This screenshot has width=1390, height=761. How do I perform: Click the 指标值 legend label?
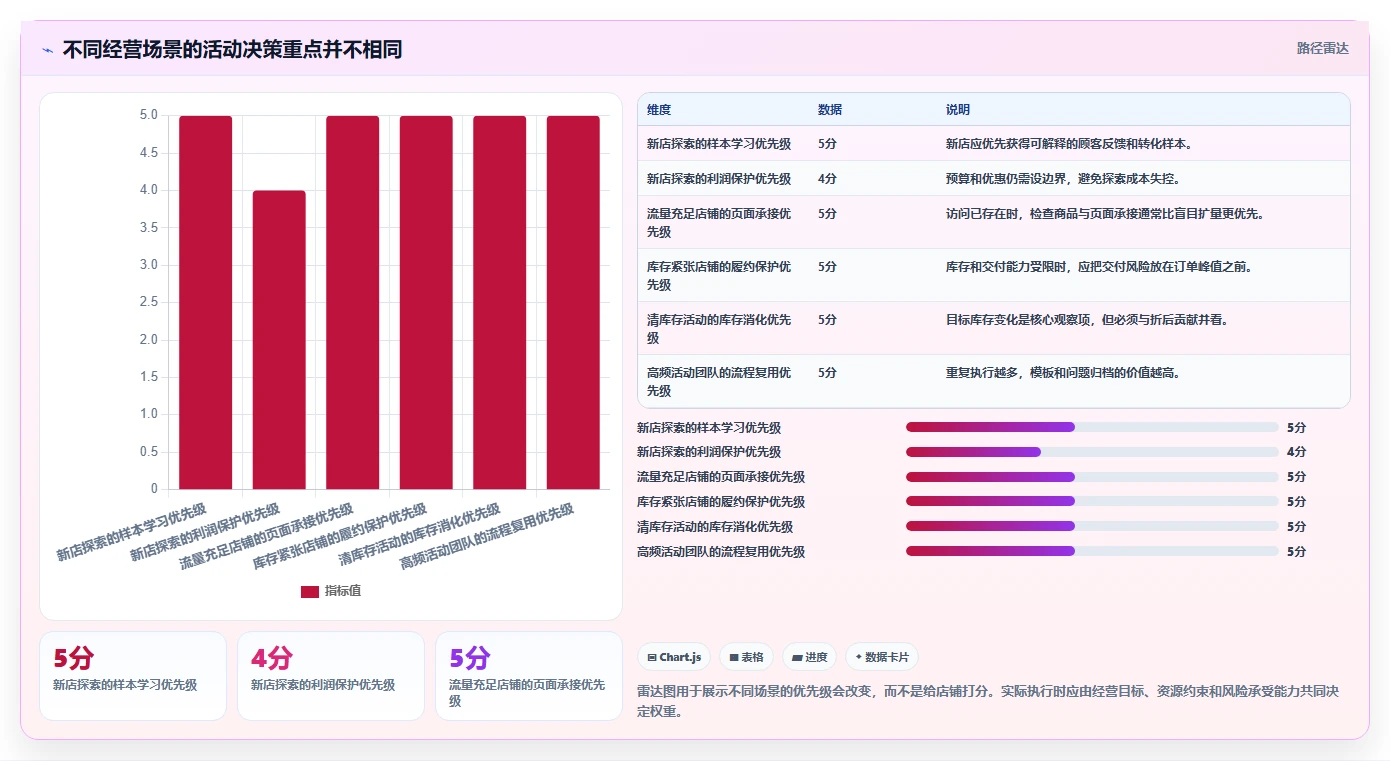(x=343, y=591)
